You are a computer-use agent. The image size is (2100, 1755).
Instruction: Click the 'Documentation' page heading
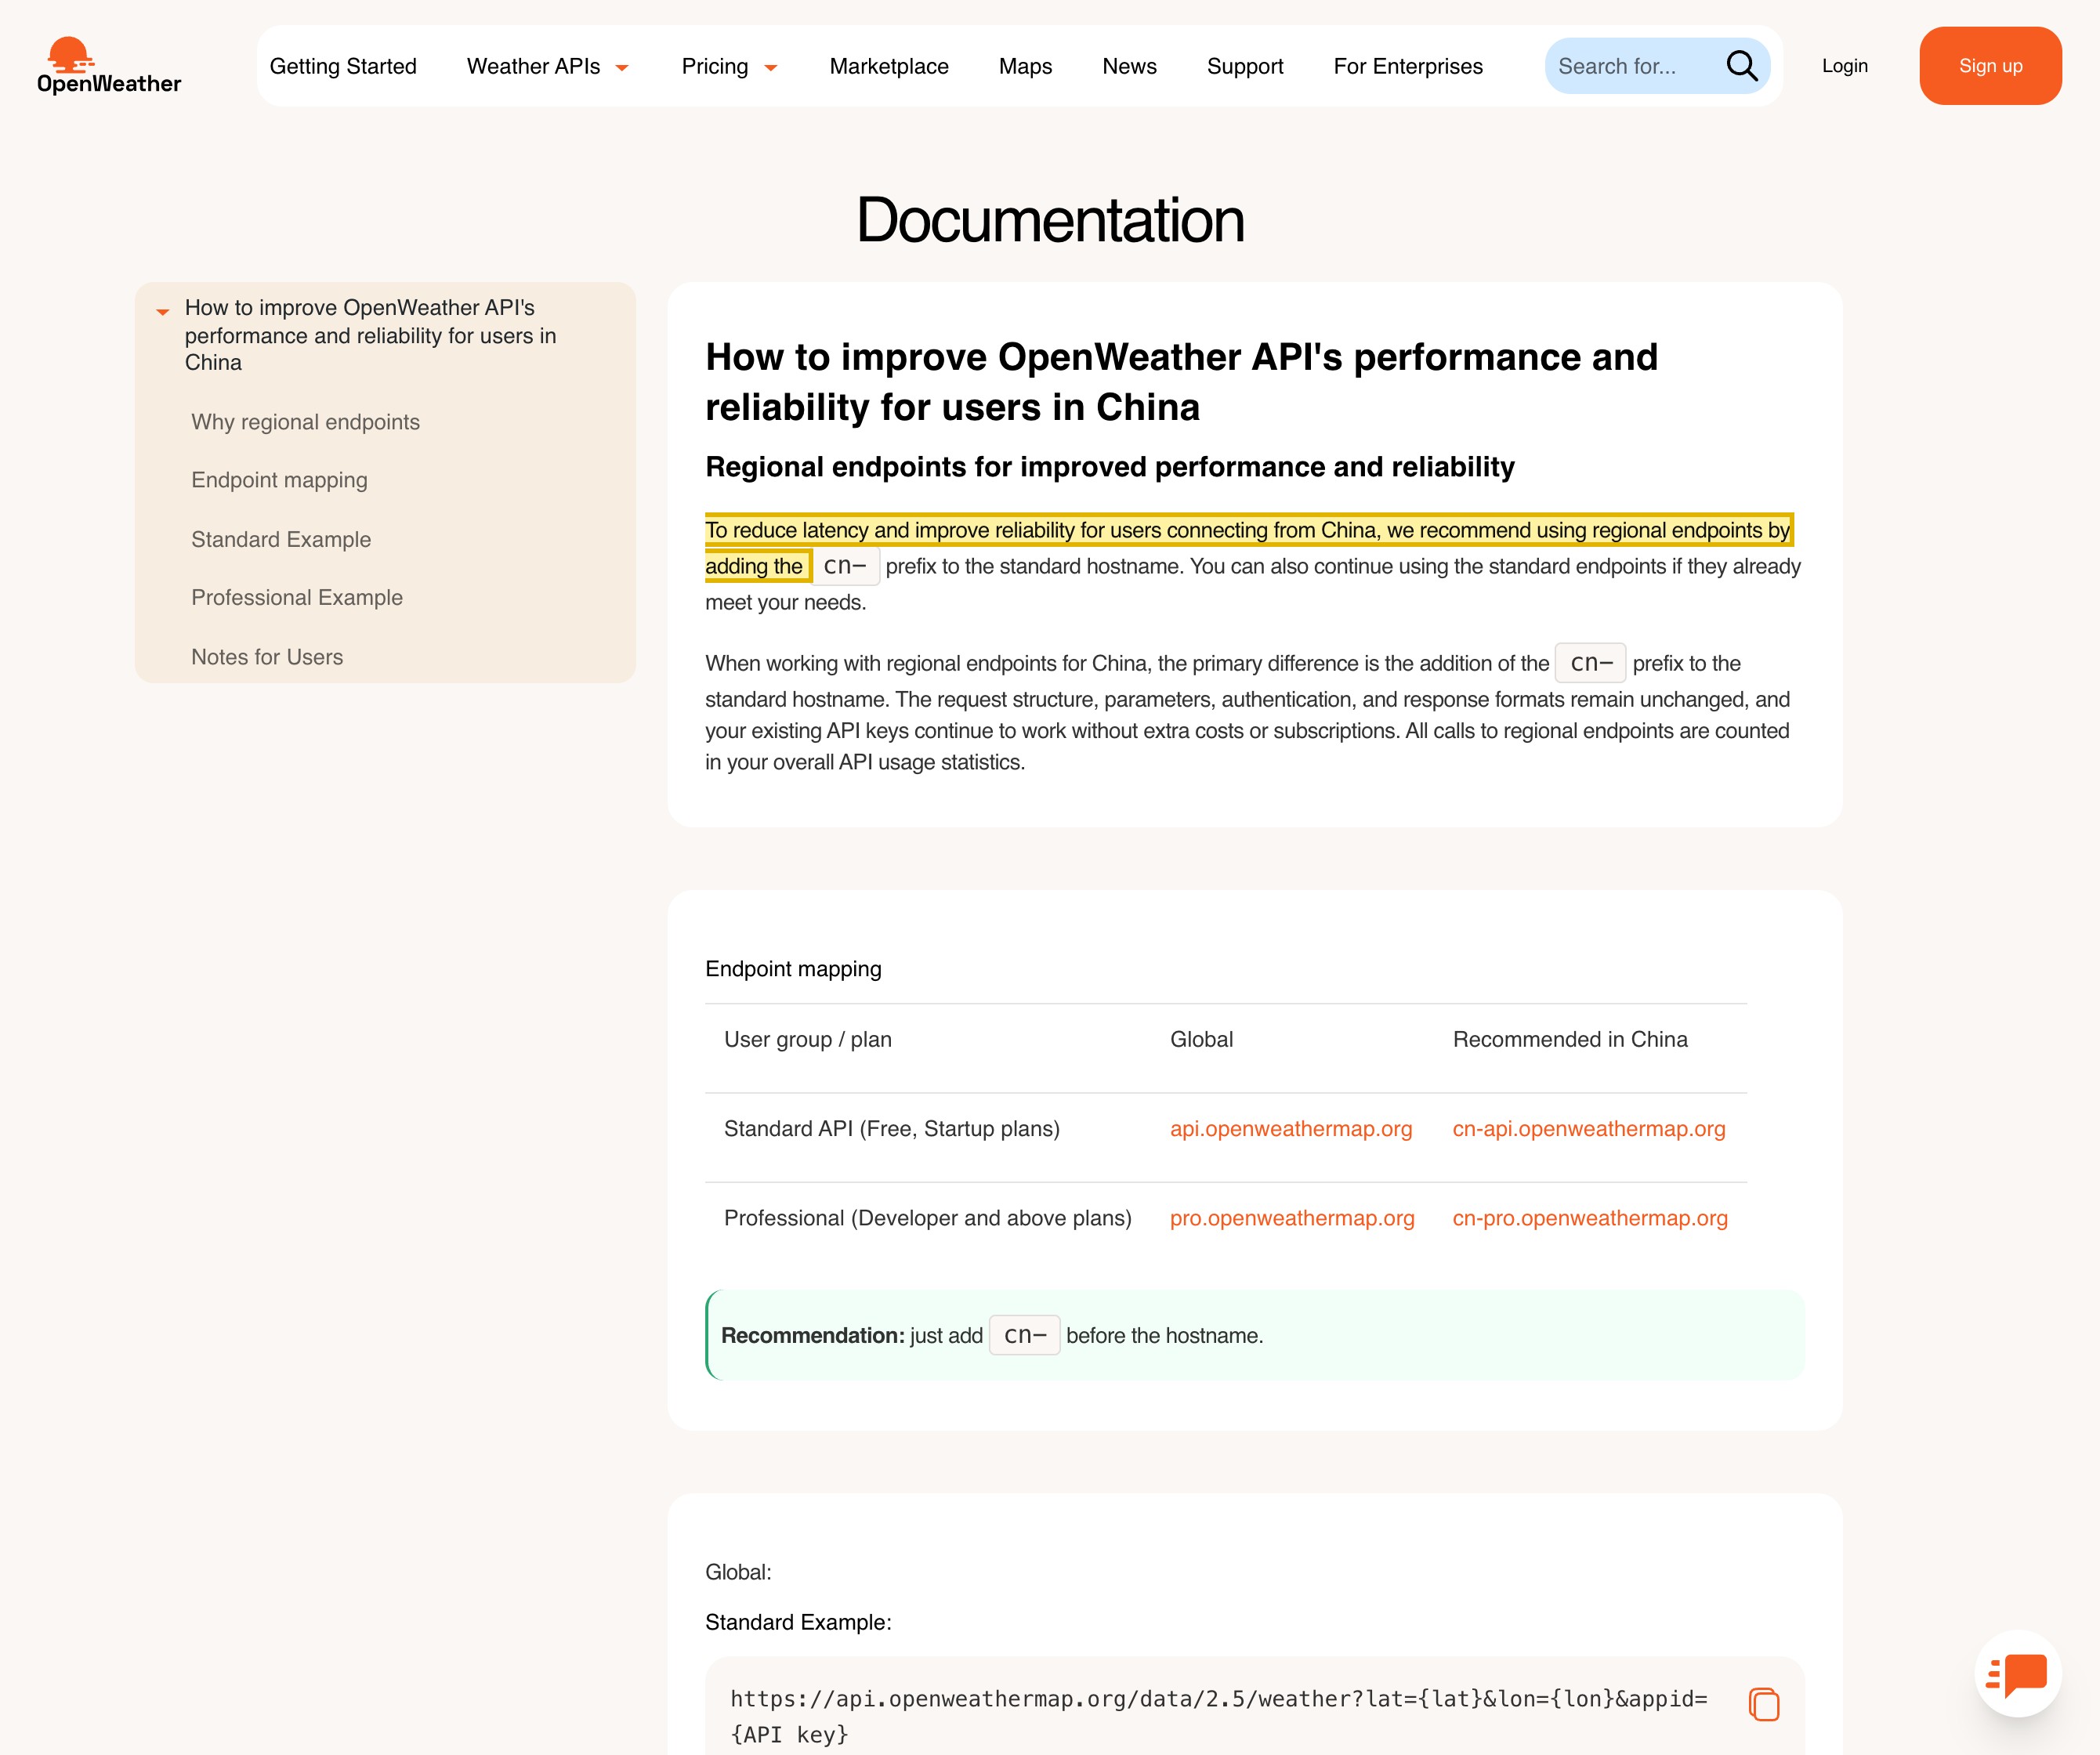pyautogui.click(x=1050, y=220)
